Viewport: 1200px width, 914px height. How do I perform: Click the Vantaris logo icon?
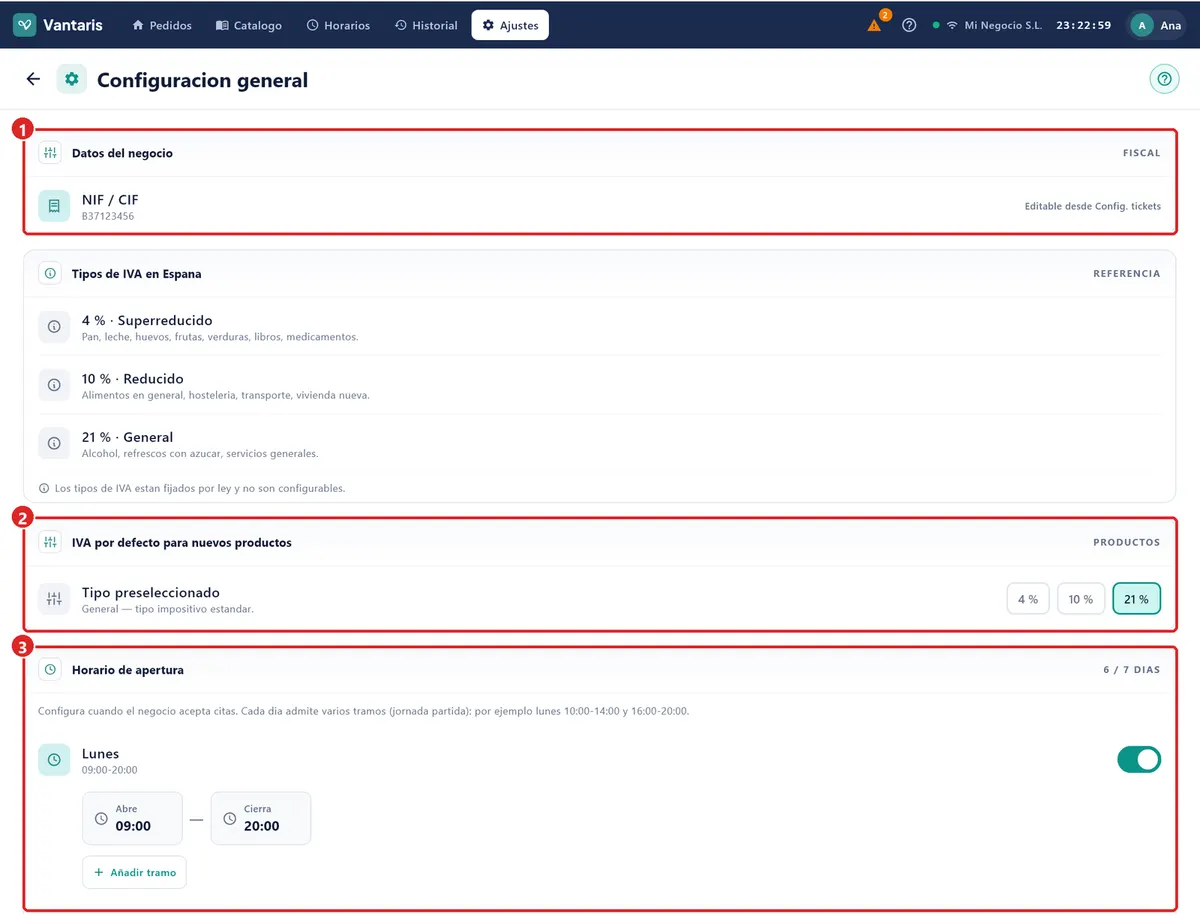[x=25, y=25]
